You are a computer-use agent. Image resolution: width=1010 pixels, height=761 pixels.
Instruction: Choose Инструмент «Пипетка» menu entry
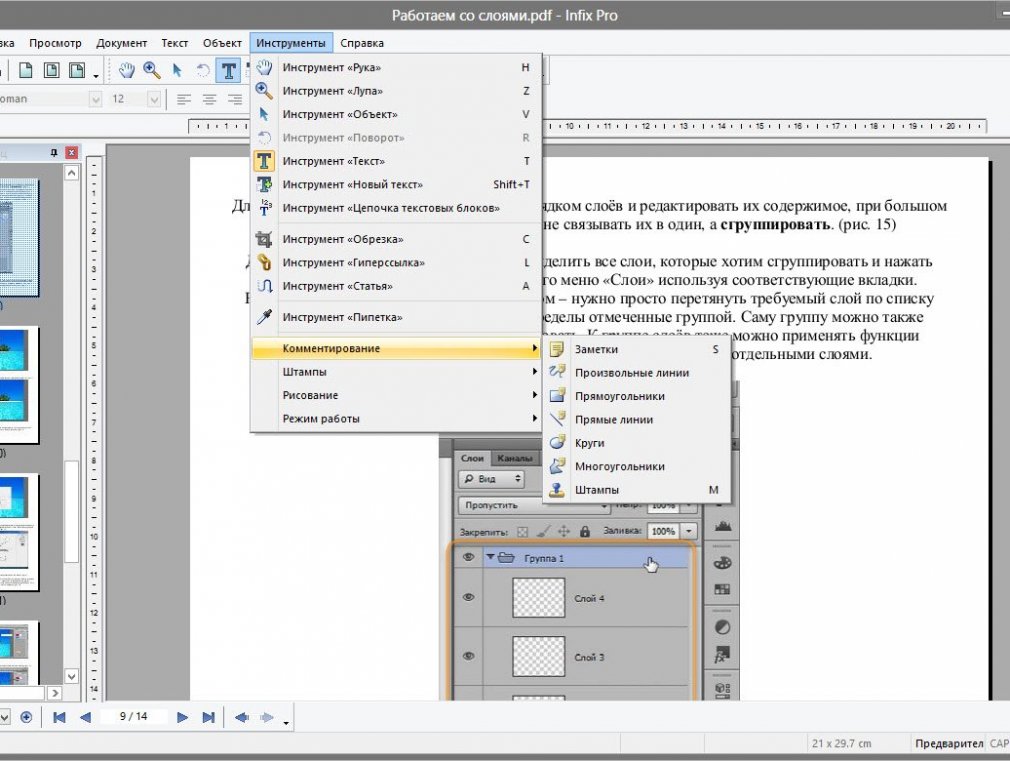click(x=396, y=317)
